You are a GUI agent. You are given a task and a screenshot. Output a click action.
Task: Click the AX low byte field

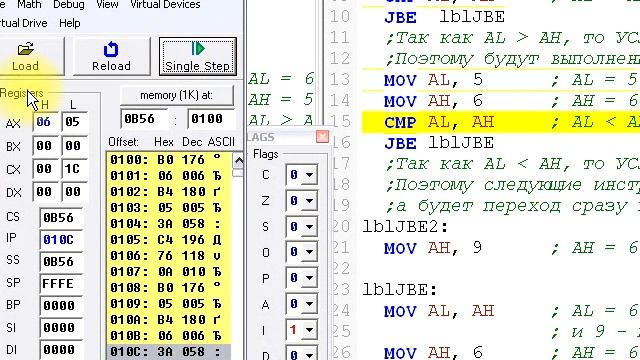74,122
